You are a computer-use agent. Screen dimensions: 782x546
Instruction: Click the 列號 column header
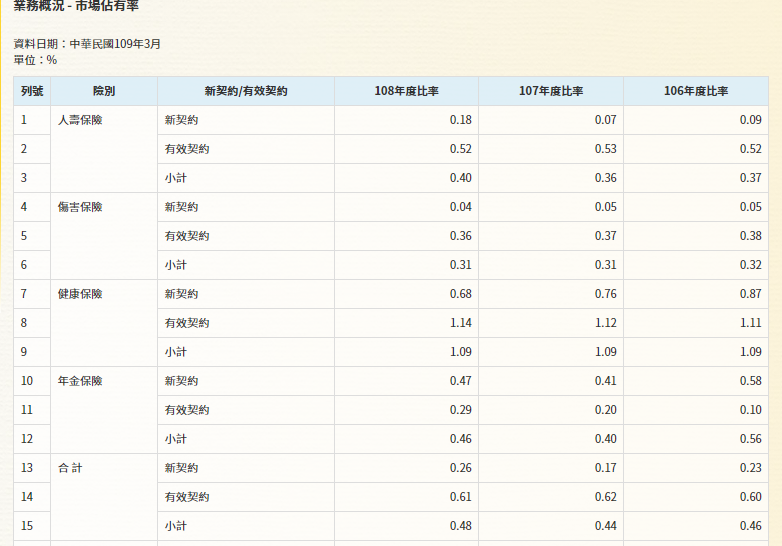[32, 91]
